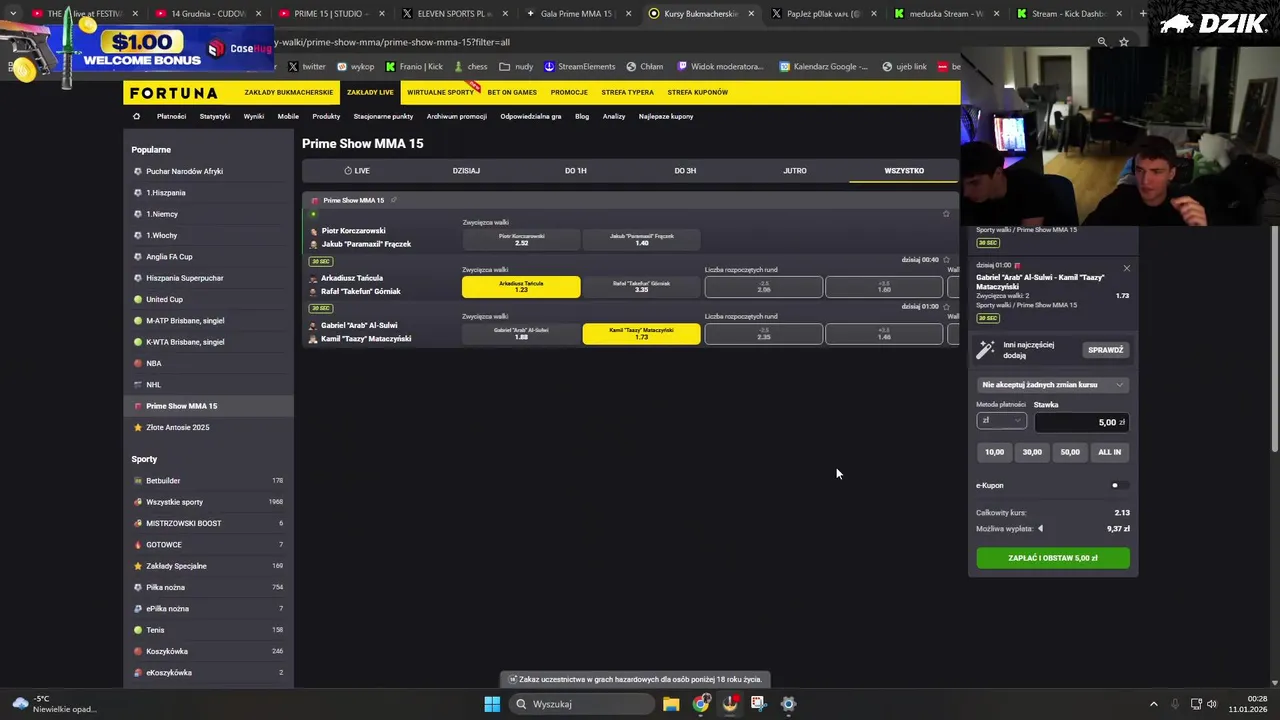Open the chess bookmark
The width and height of the screenshot is (1280, 720).
pos(471,67)
